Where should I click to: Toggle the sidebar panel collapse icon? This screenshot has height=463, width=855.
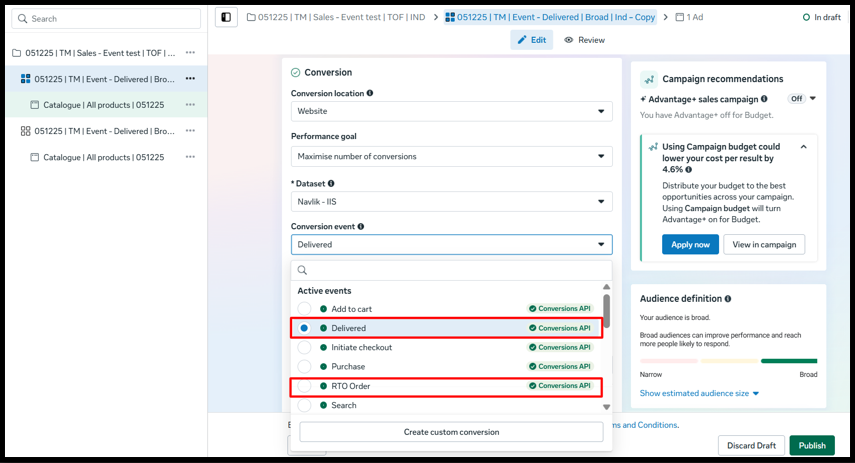(x=226, y=17)
